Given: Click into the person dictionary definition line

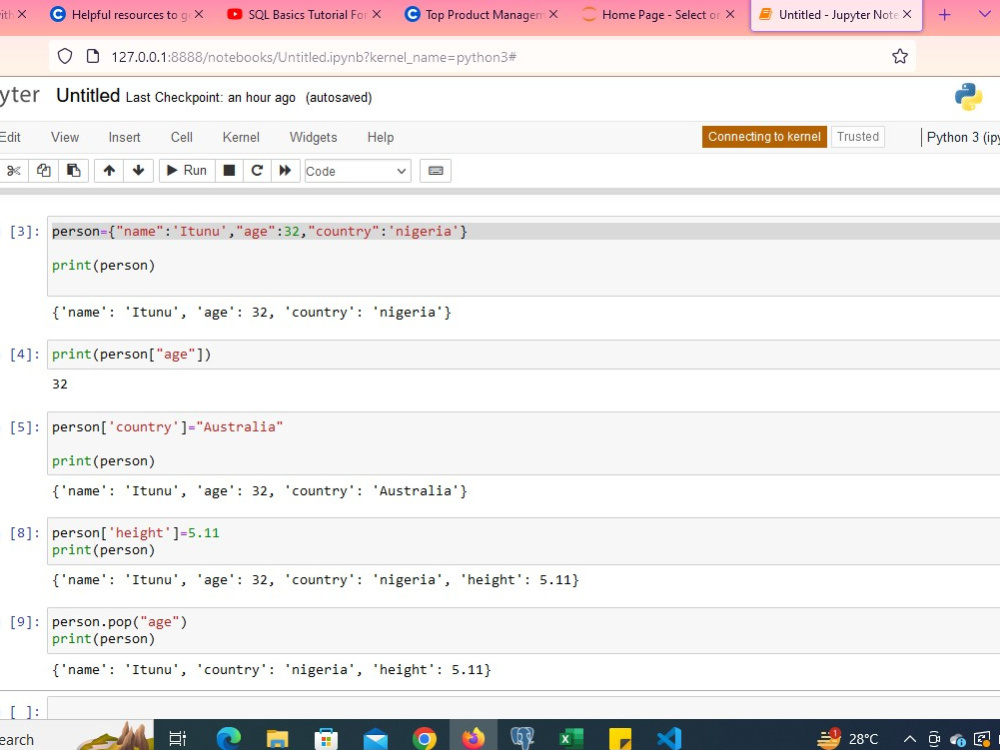Looking at the screenshot, I should click(x=260, y=232).
